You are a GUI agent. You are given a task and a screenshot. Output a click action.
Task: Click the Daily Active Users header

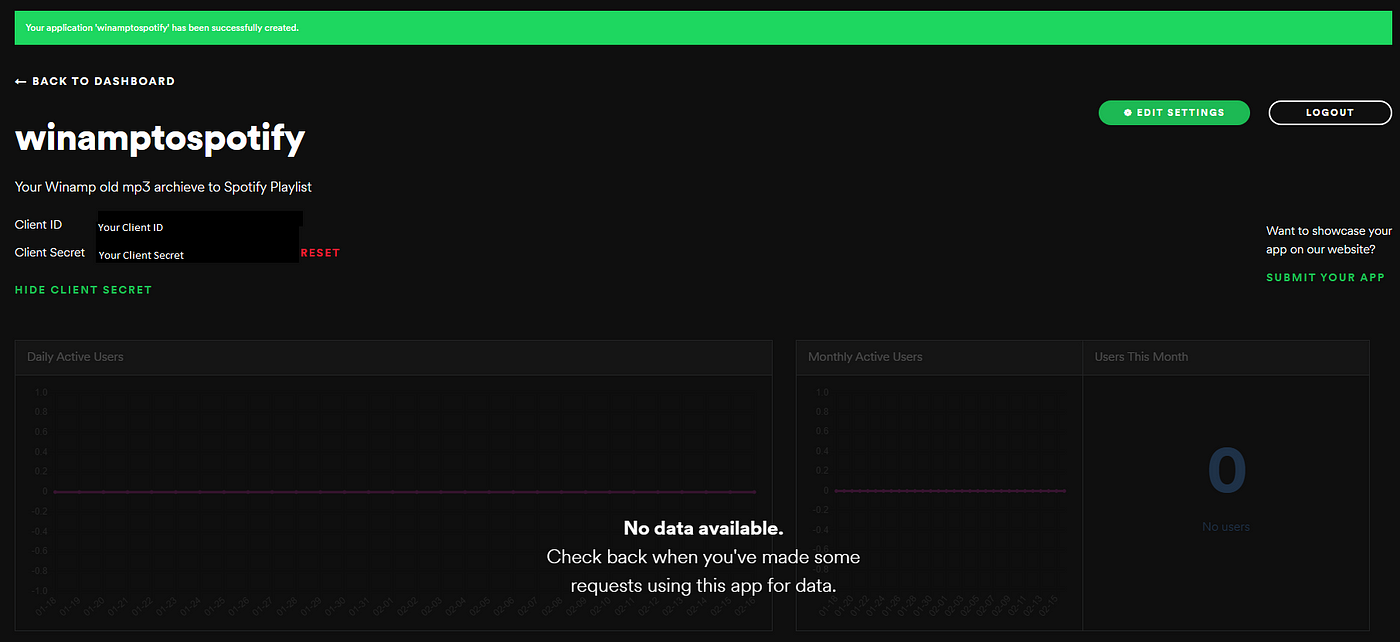click(76, 357)
